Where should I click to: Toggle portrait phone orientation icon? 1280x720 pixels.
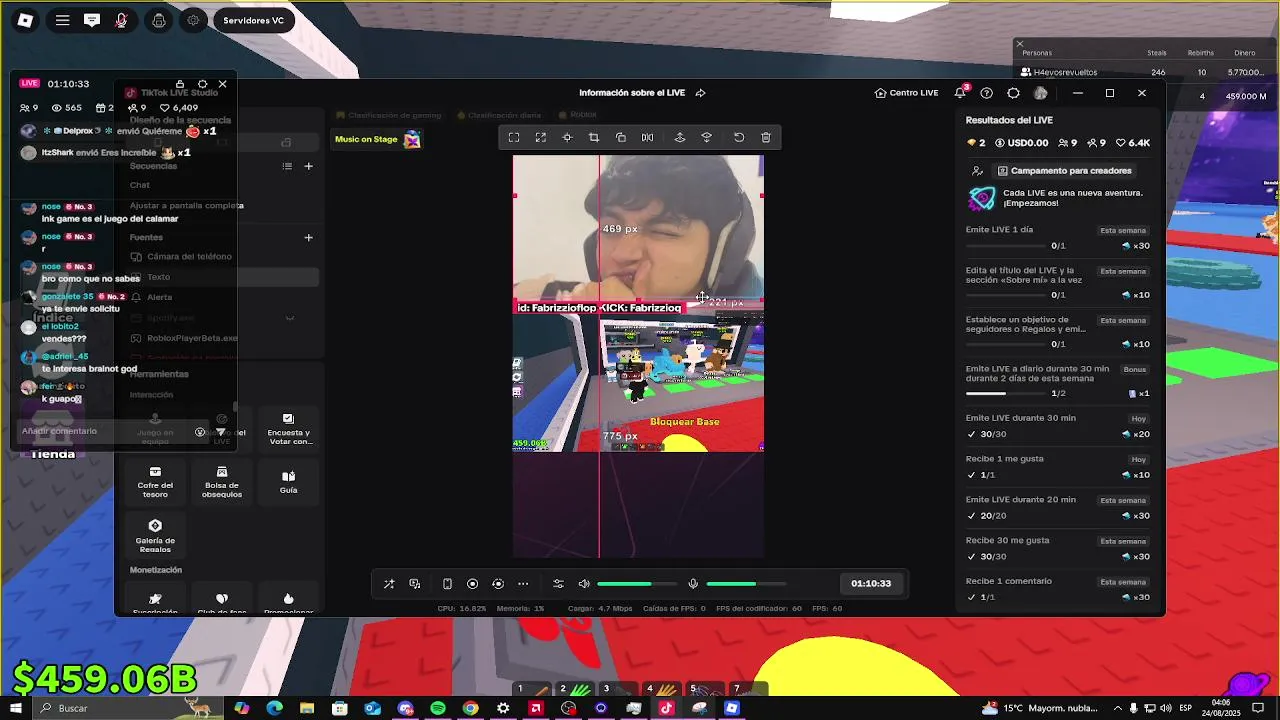447,584
